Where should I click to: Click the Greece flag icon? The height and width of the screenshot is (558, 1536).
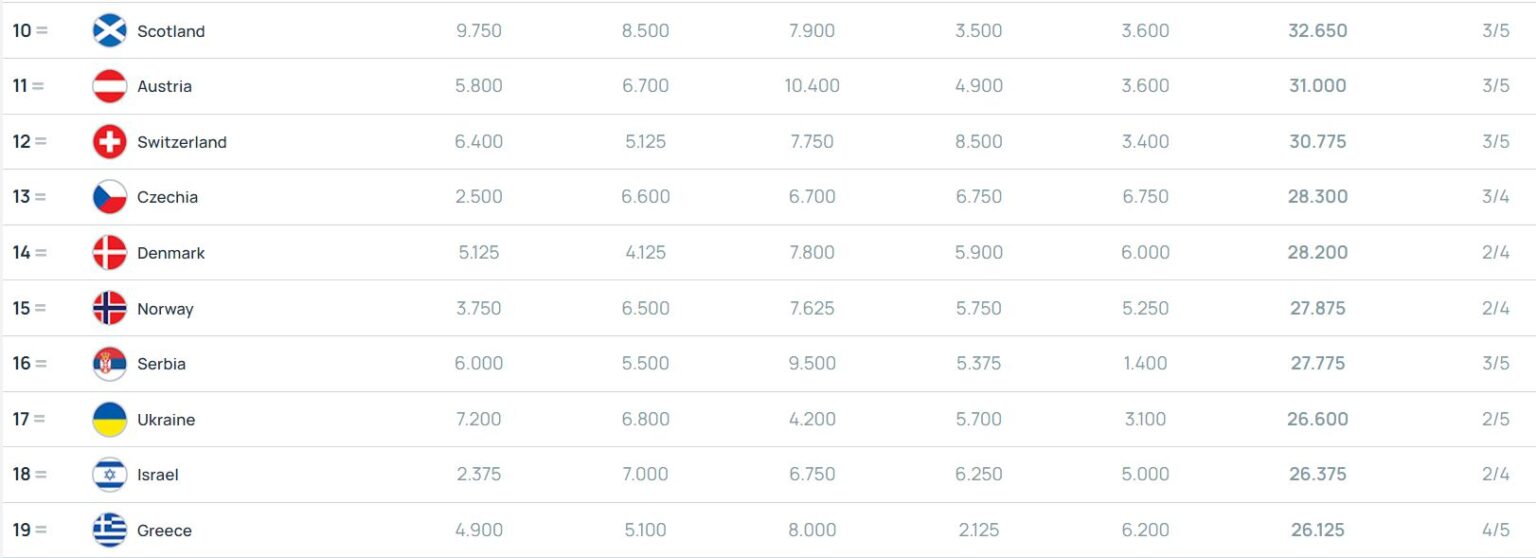pyautogui.click(x=109, y=530)
